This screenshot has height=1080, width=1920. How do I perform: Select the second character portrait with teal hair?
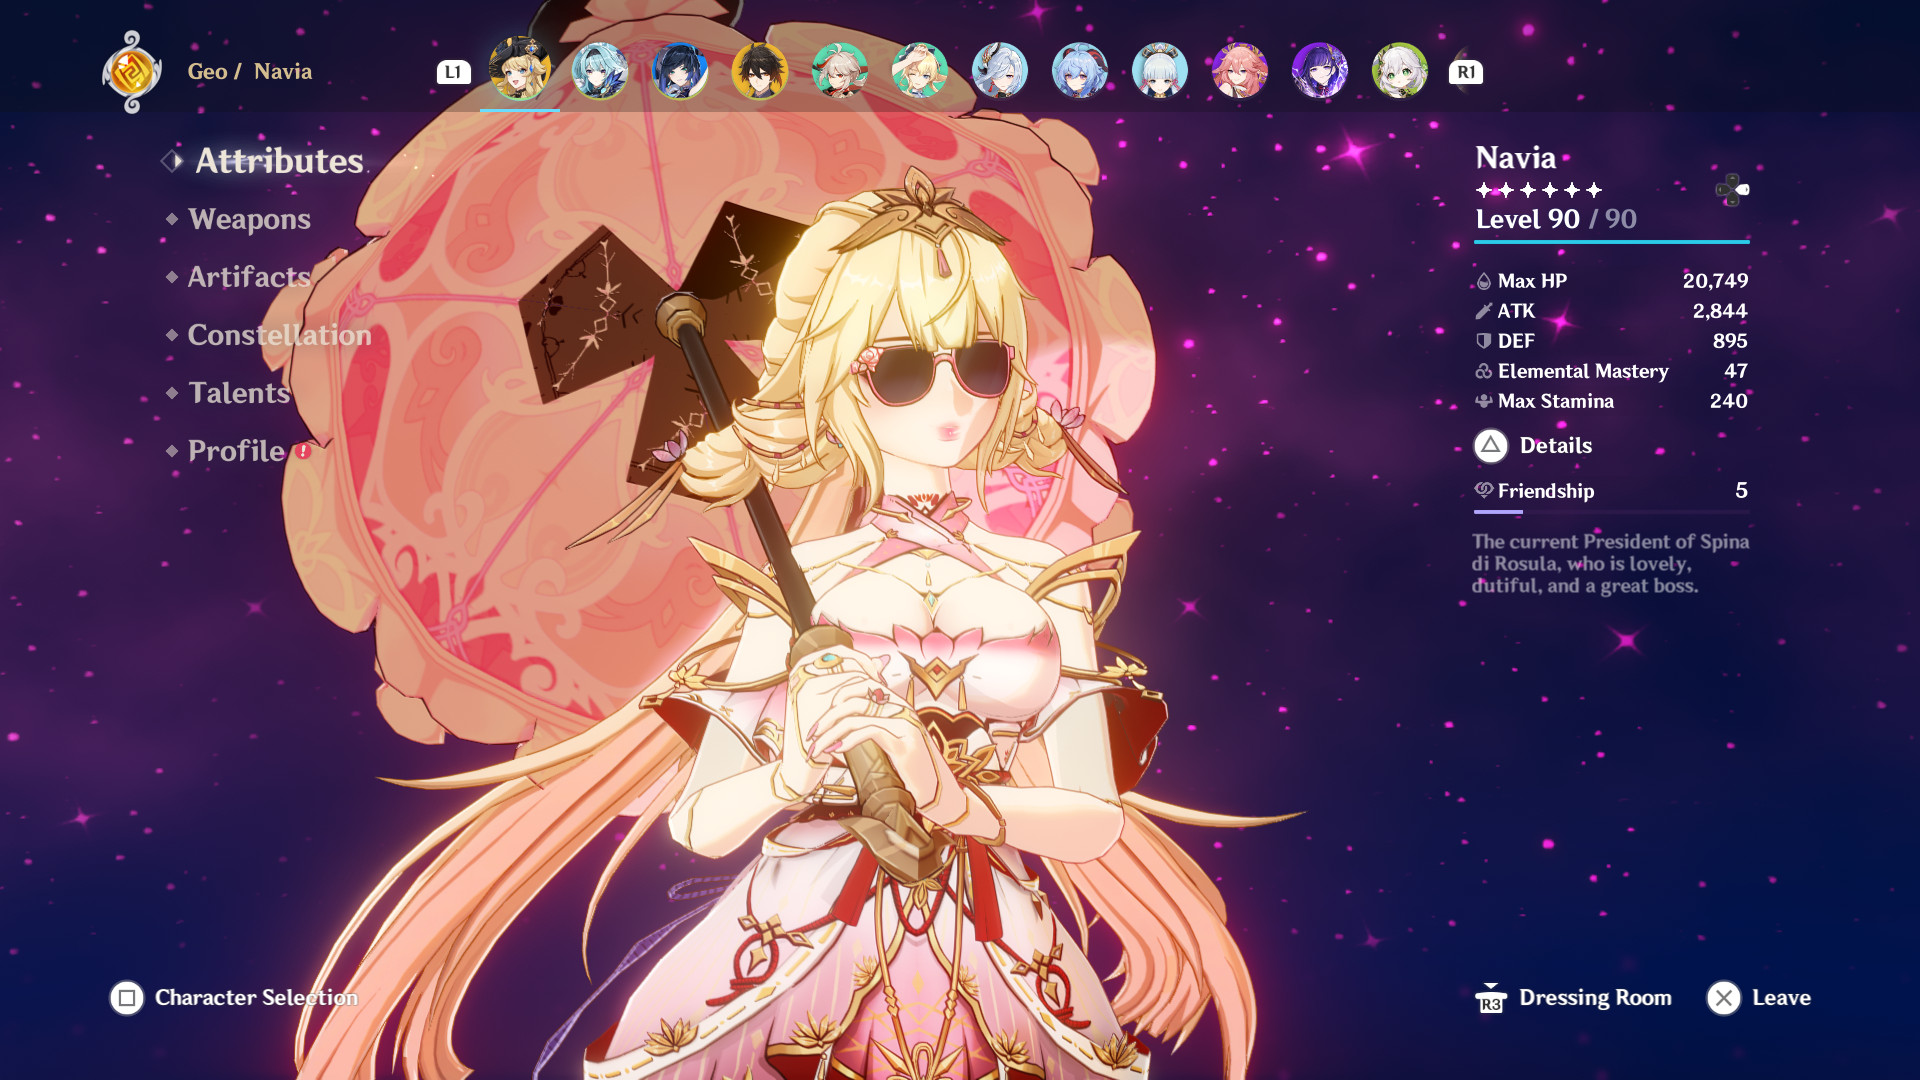pos(599,71)
